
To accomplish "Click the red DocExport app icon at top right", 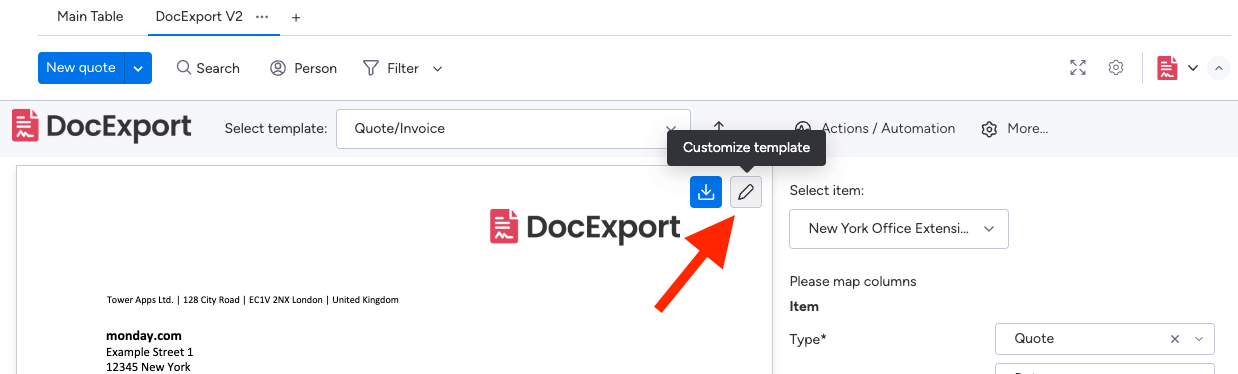I will click(x=1167, y=68).
